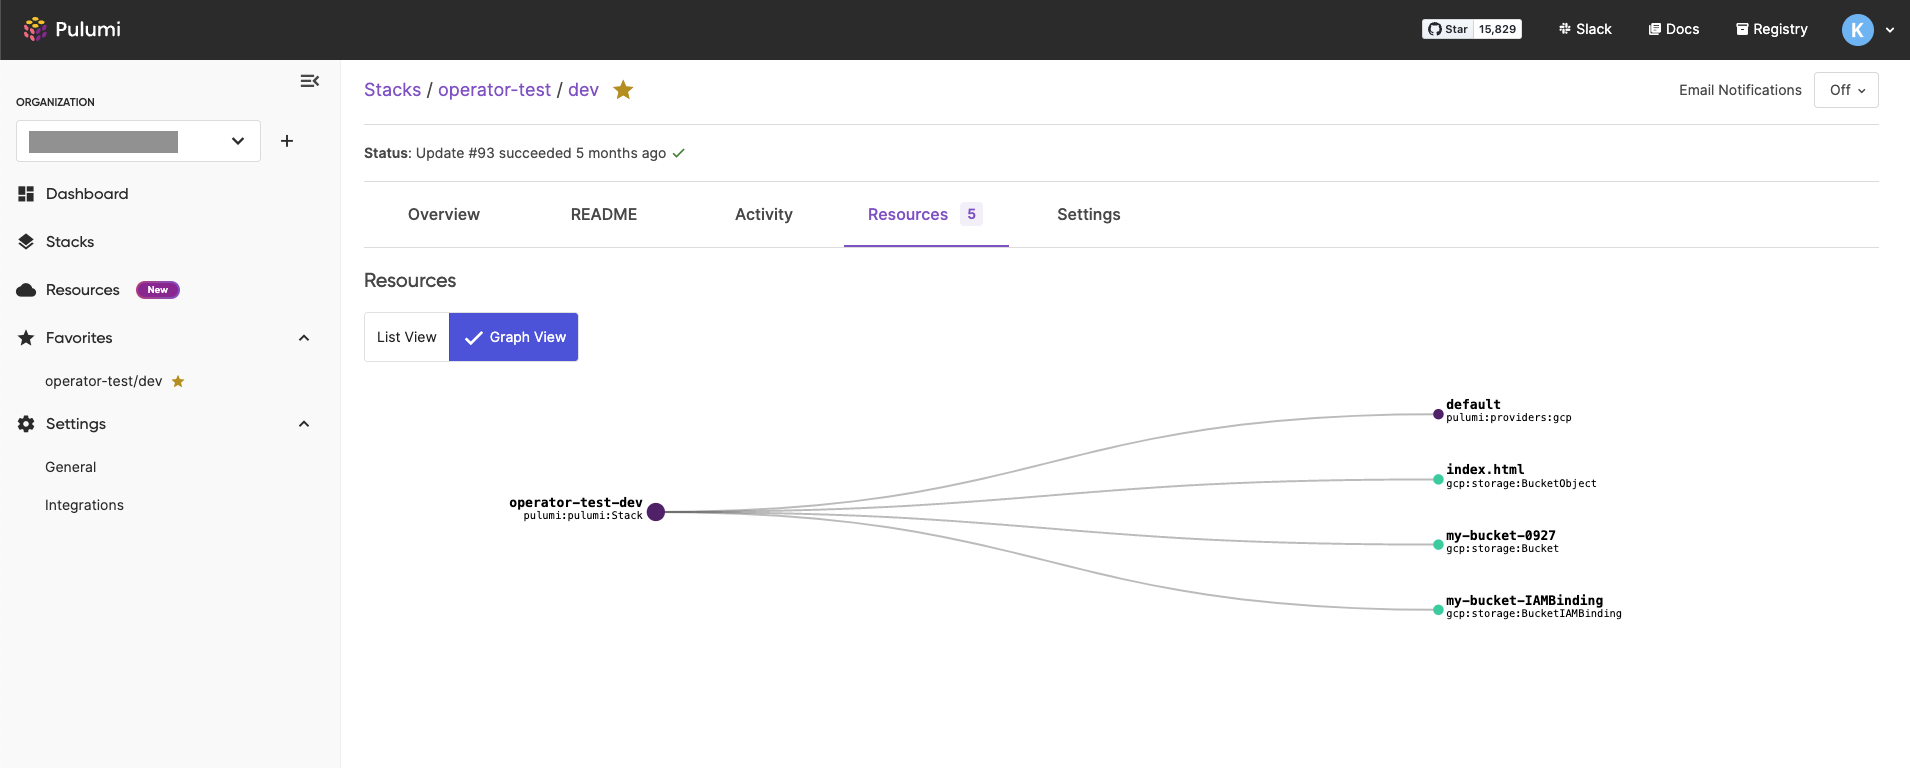1910x768 pixels.
Task: Click the "index.html" node label
Action: pos(1485,469)
